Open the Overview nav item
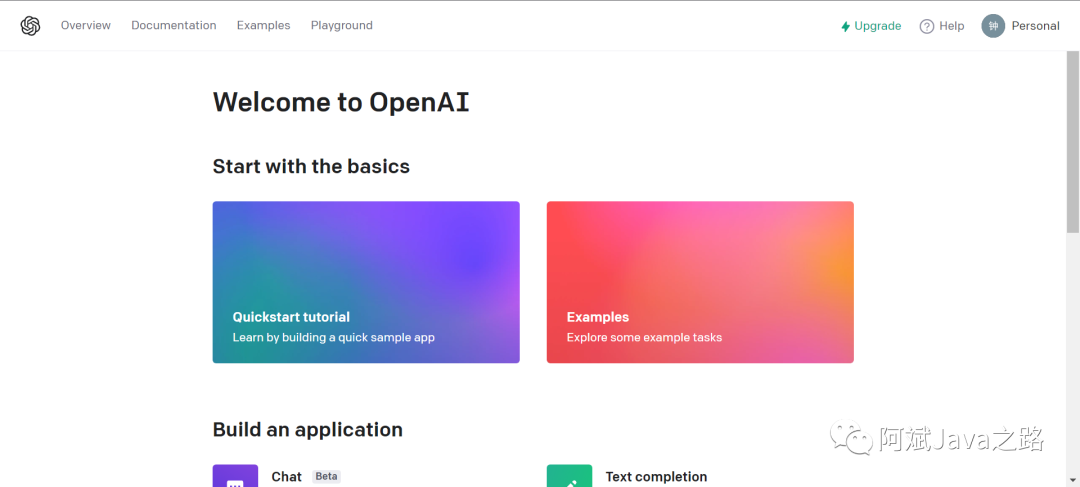Viewport: 1080px width, 487px height. (86, 26)
